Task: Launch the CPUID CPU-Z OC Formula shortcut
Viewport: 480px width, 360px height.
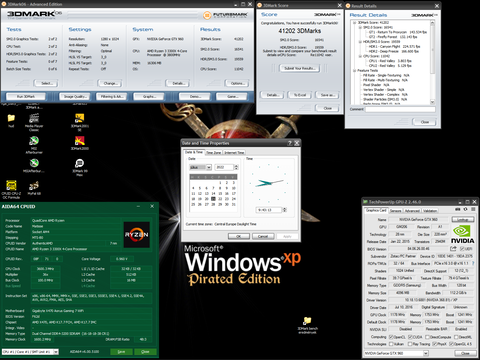Action: tap(11, 186)
